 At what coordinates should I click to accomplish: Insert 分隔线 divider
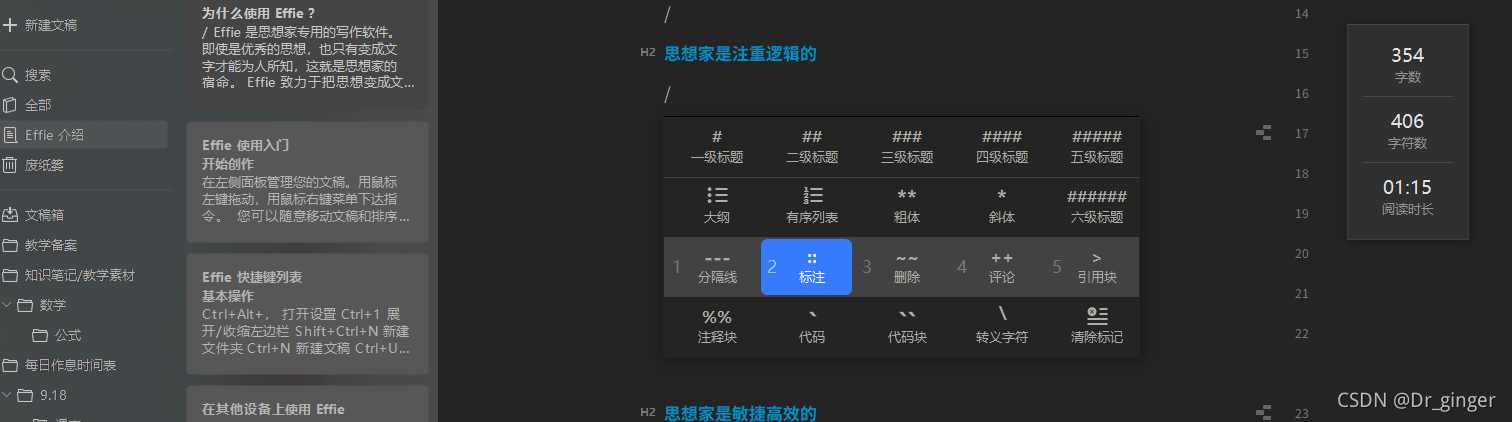(x=717, y=267)
